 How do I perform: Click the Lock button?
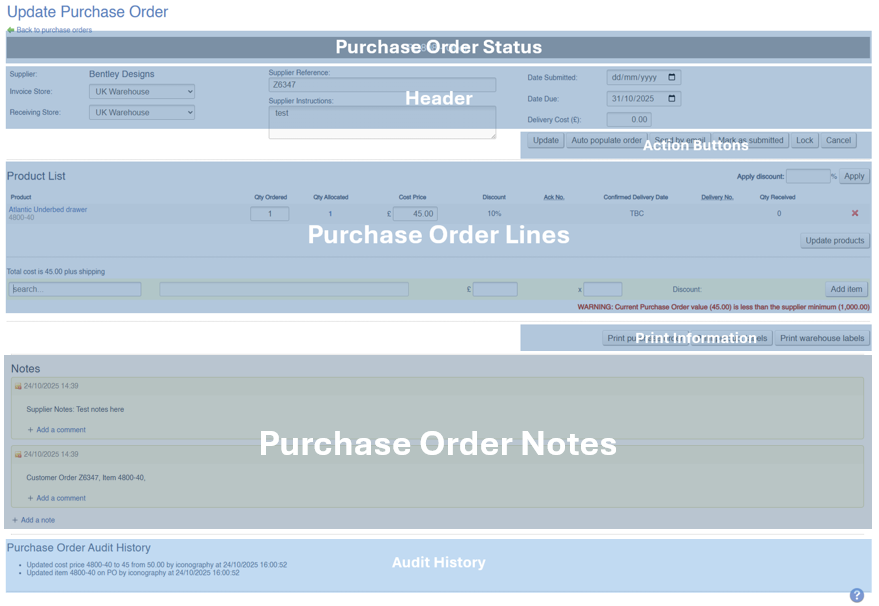(804, 141)
